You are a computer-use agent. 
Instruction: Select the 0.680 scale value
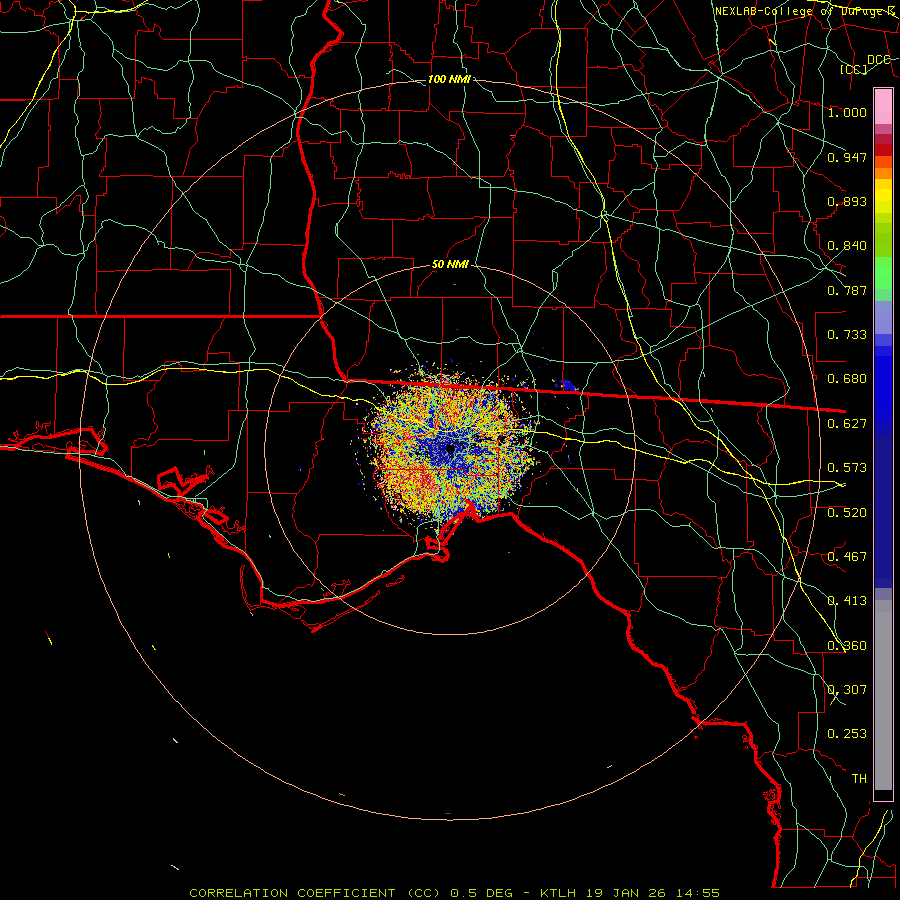click(847, 379)
